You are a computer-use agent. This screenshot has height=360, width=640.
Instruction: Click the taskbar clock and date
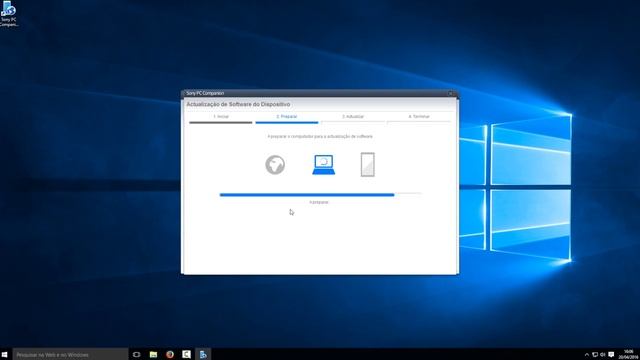(628, 354)
